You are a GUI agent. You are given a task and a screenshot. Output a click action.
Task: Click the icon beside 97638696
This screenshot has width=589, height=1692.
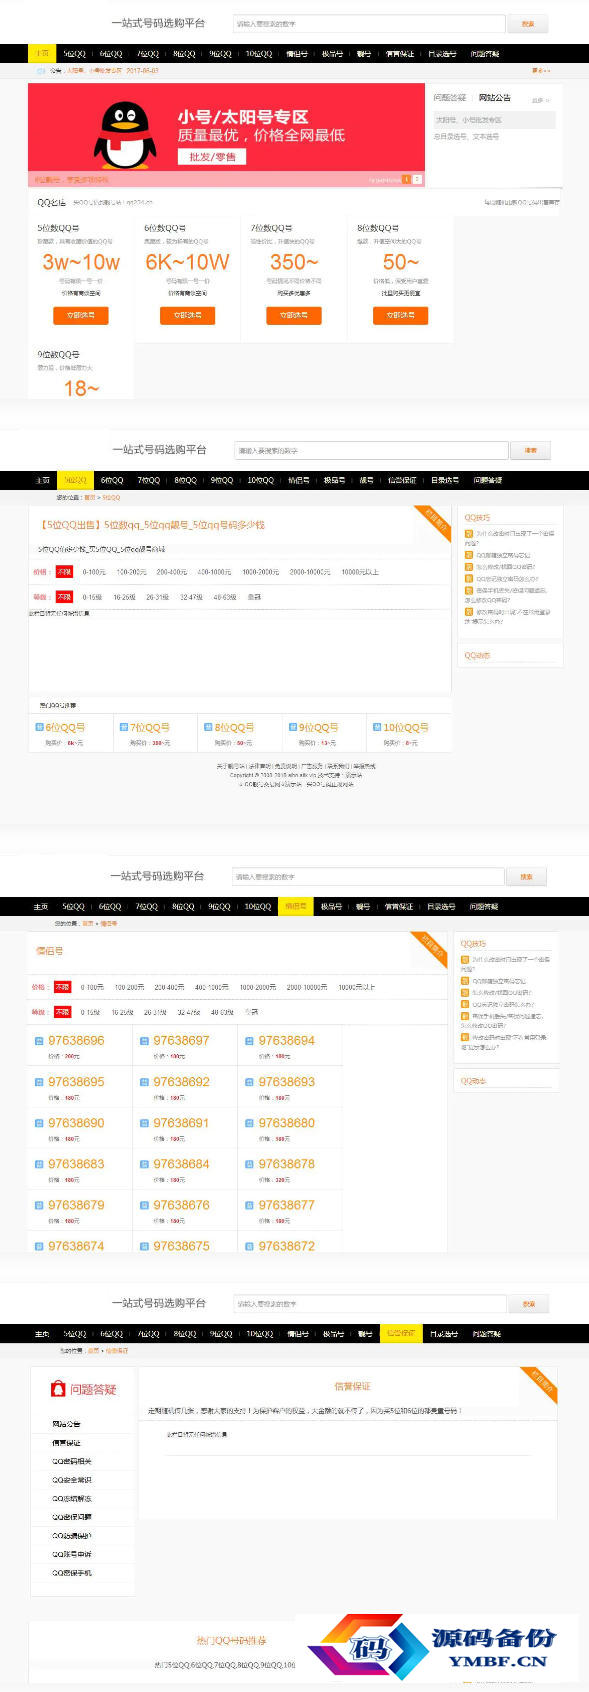[39, 1041]
